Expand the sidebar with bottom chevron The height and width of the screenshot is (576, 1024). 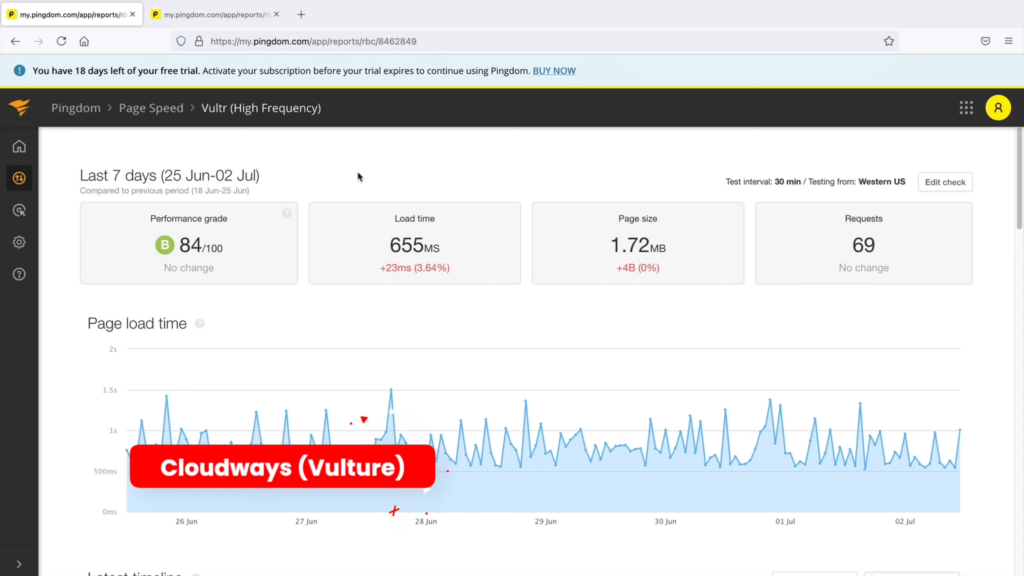click(x=19, y=564)
